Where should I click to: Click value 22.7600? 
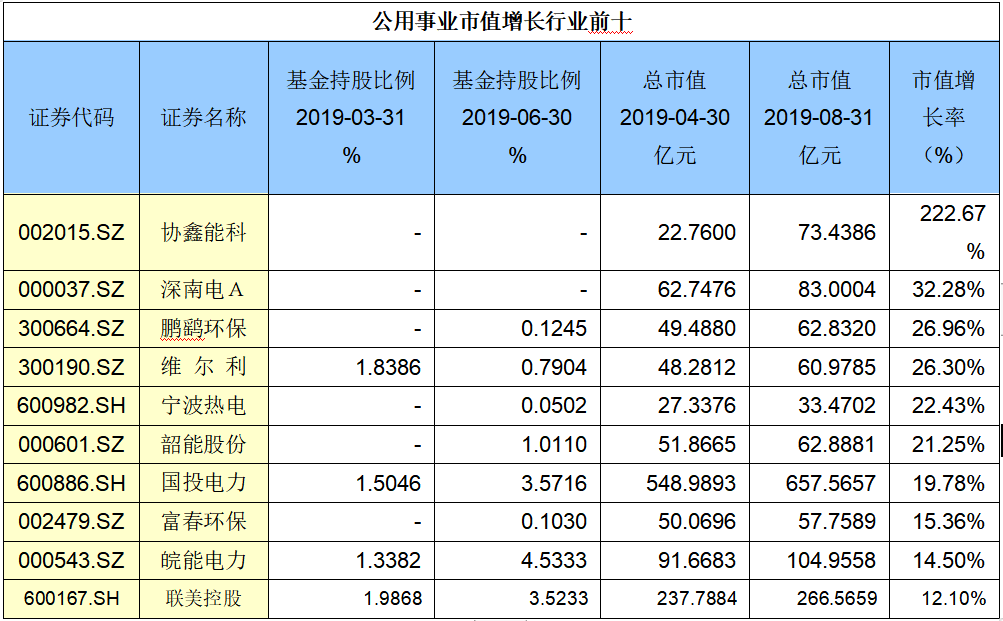pos(697,232)
